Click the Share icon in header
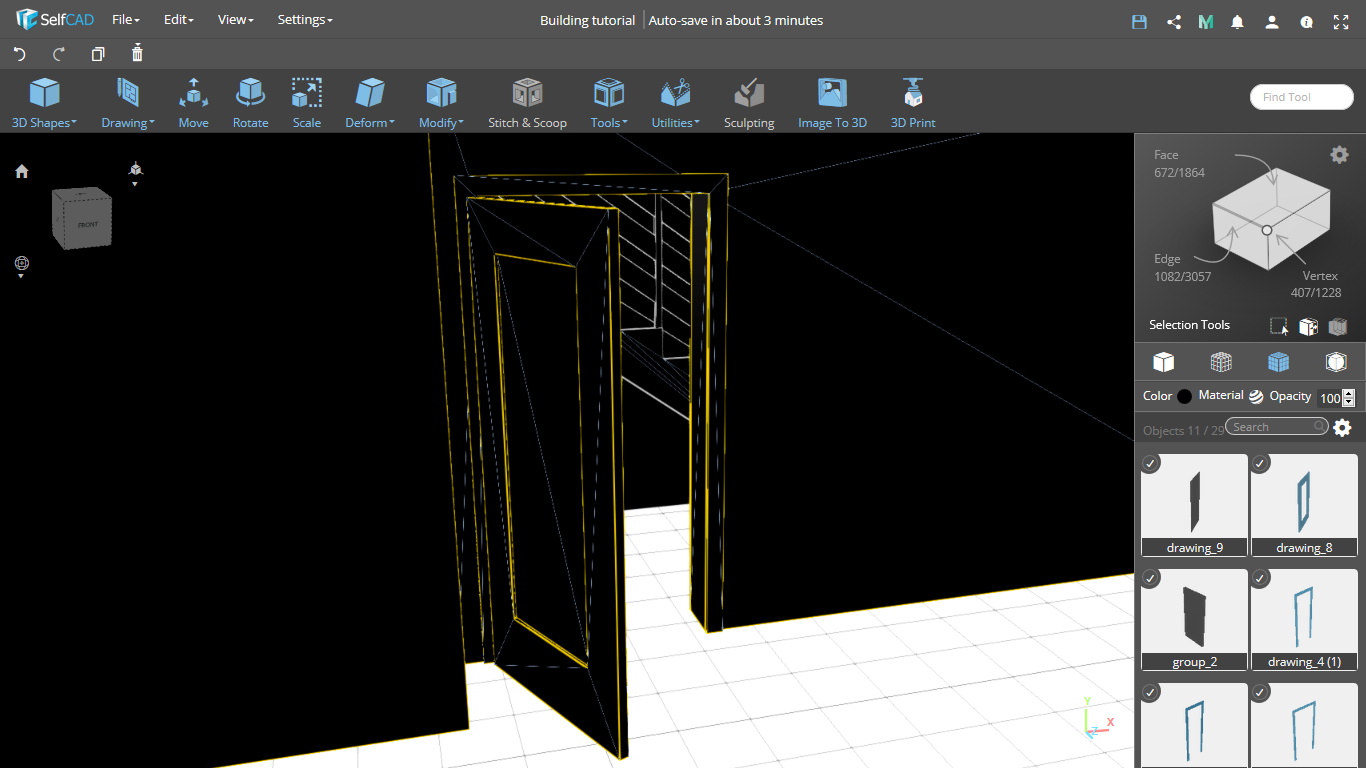The width and height of the screenshot is (1366, 768). click(1174, 21)
